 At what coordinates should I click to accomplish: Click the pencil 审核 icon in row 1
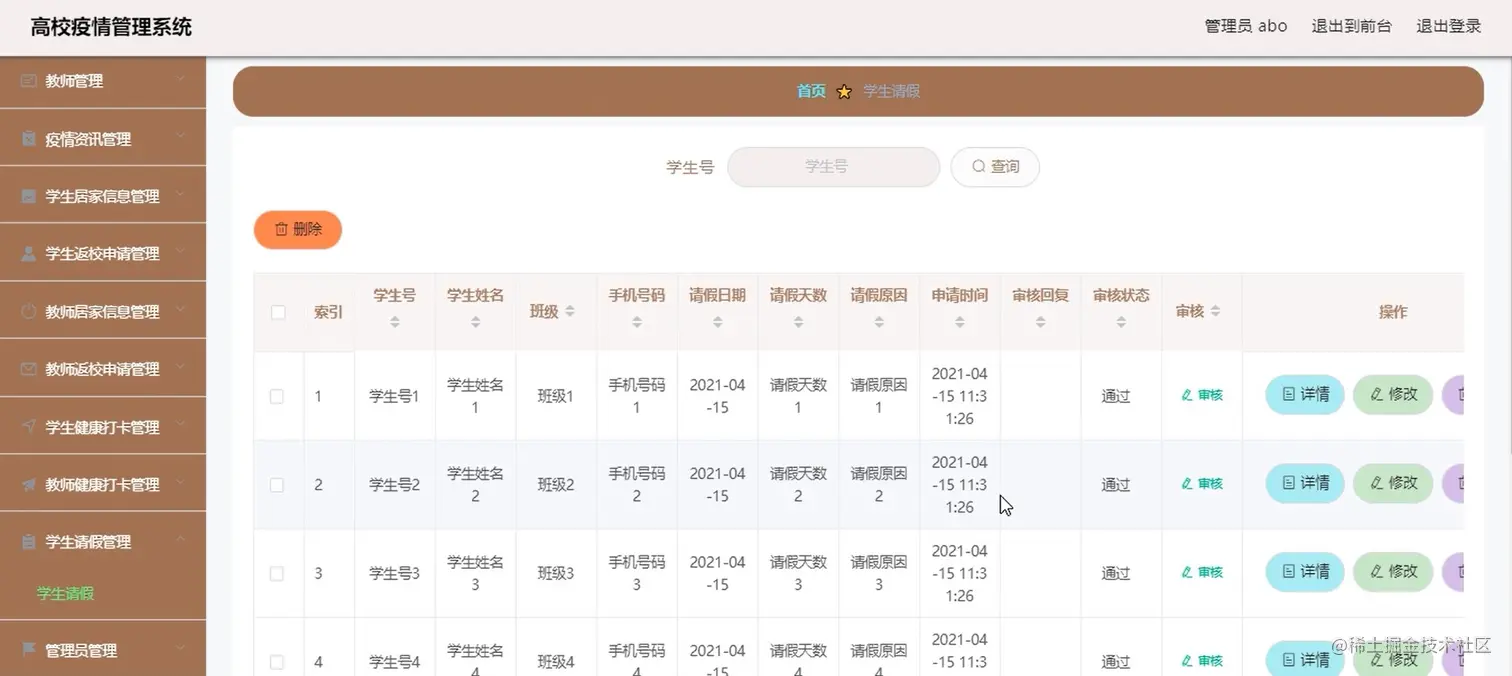click(1189, 395)
